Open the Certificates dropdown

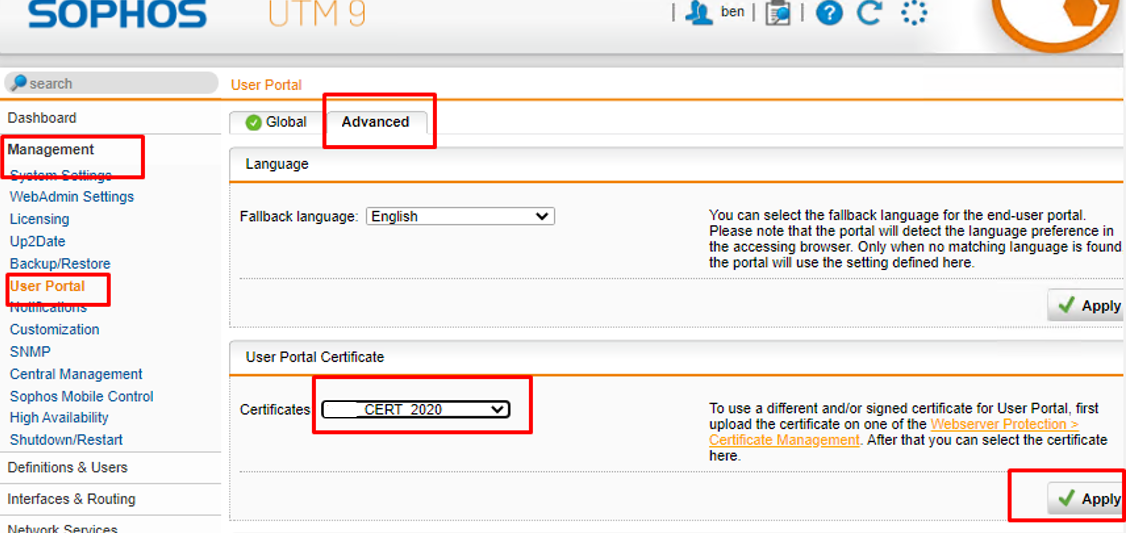click(x=415, y=410)
